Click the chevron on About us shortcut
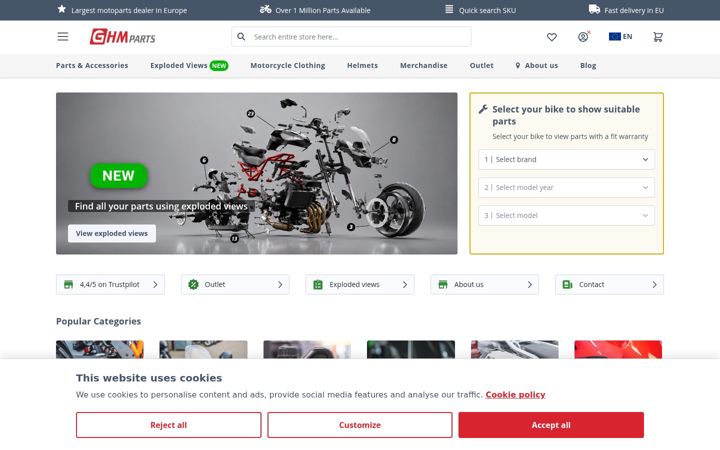The width and height of the screenshot is (720, 450). [529, 285]
